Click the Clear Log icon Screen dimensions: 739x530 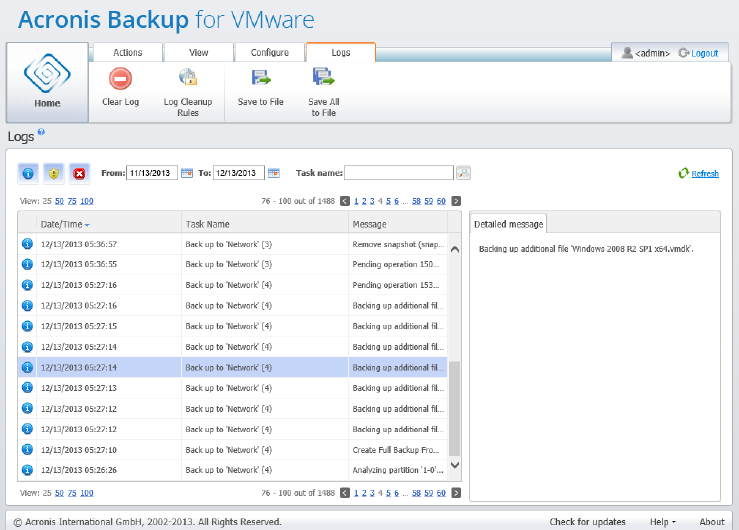point(120,78)
